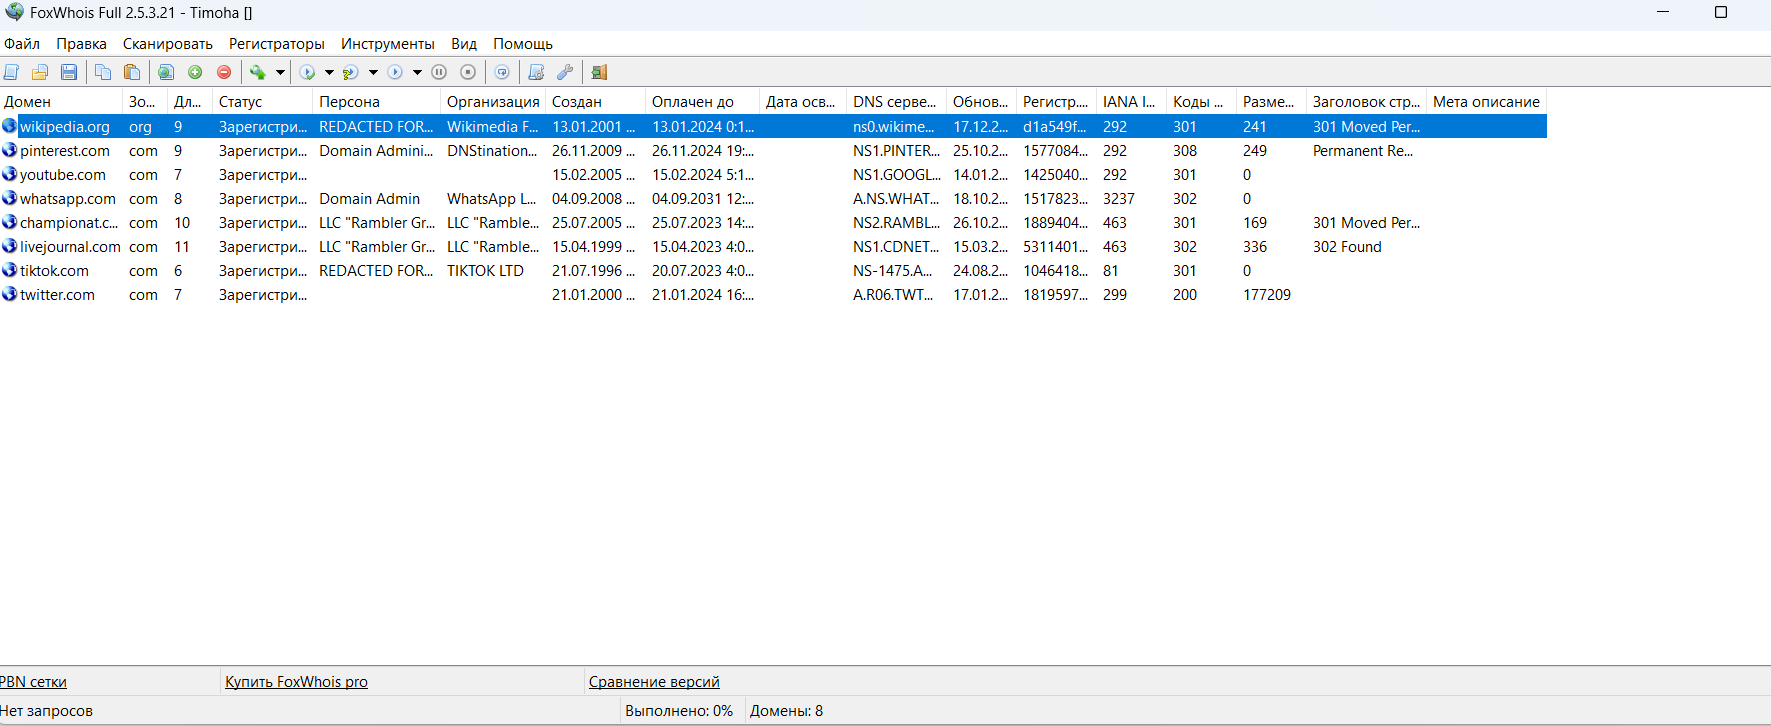Sort by the Организация column header

coord(493,102)
